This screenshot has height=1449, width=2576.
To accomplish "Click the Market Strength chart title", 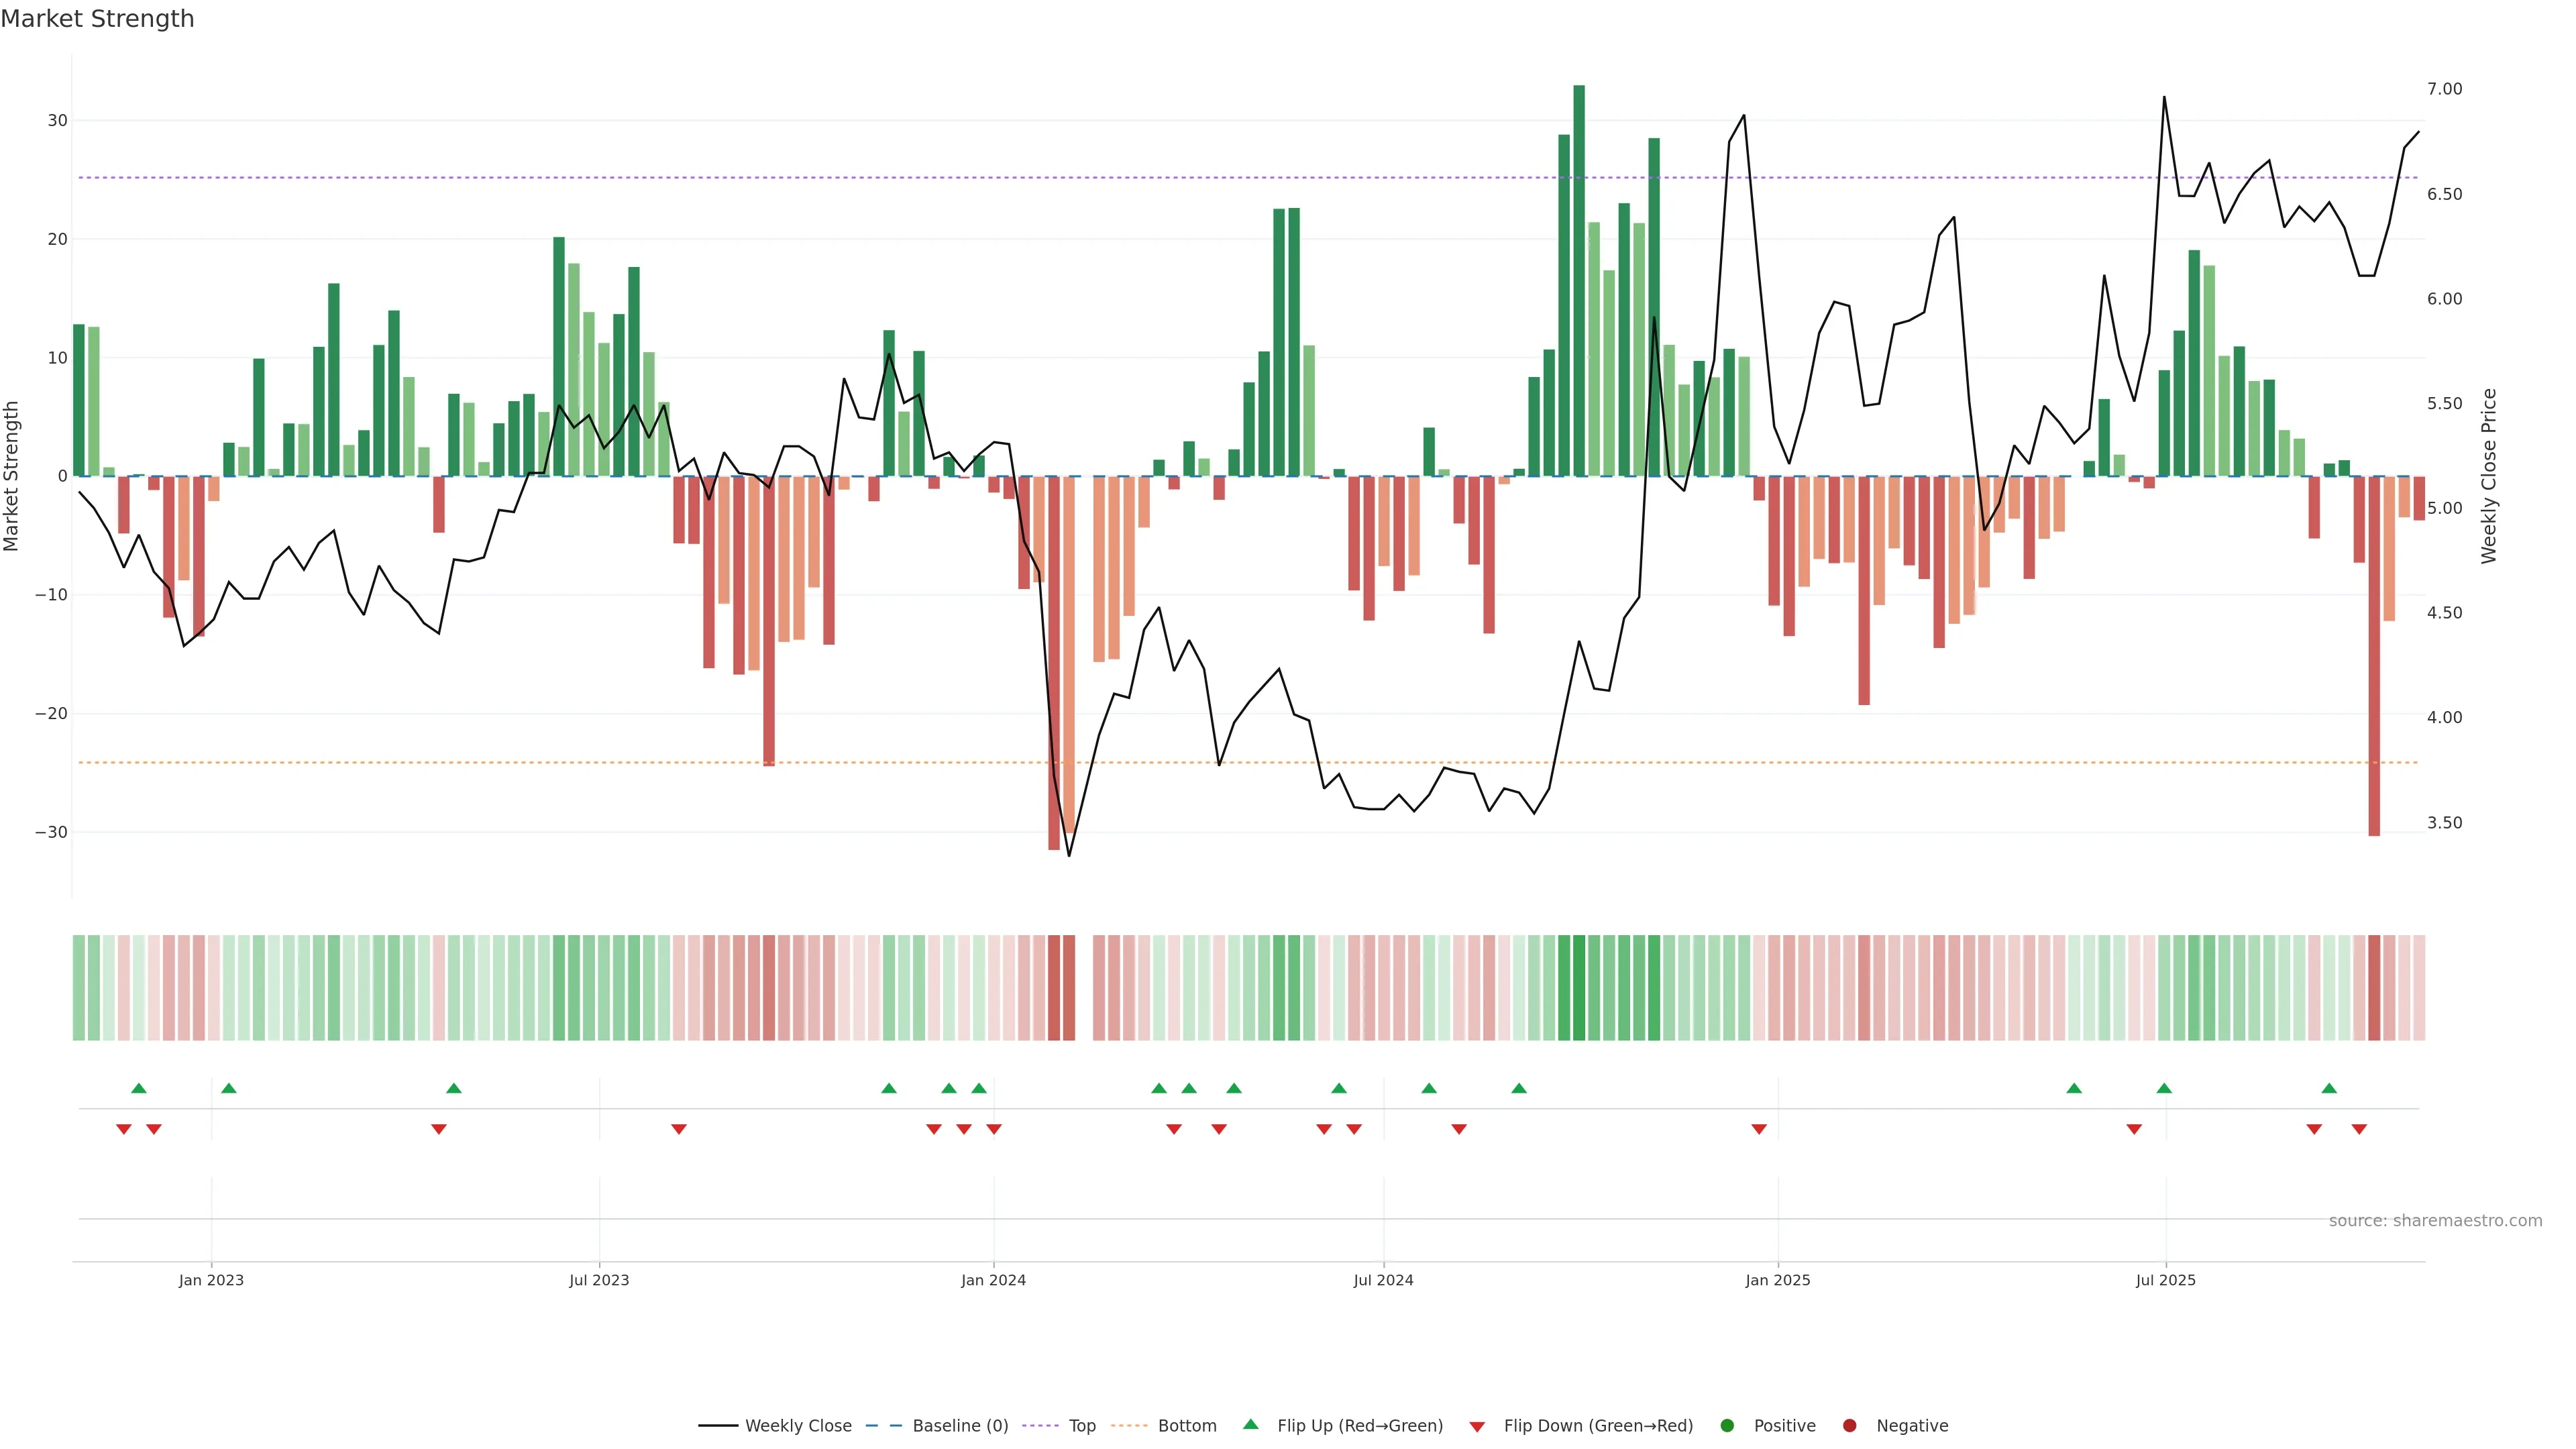I will [x=97, y=19].
